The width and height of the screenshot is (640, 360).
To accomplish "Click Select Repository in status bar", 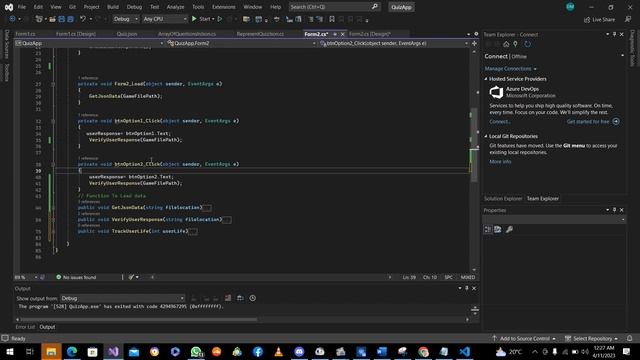I will point(591,338).
